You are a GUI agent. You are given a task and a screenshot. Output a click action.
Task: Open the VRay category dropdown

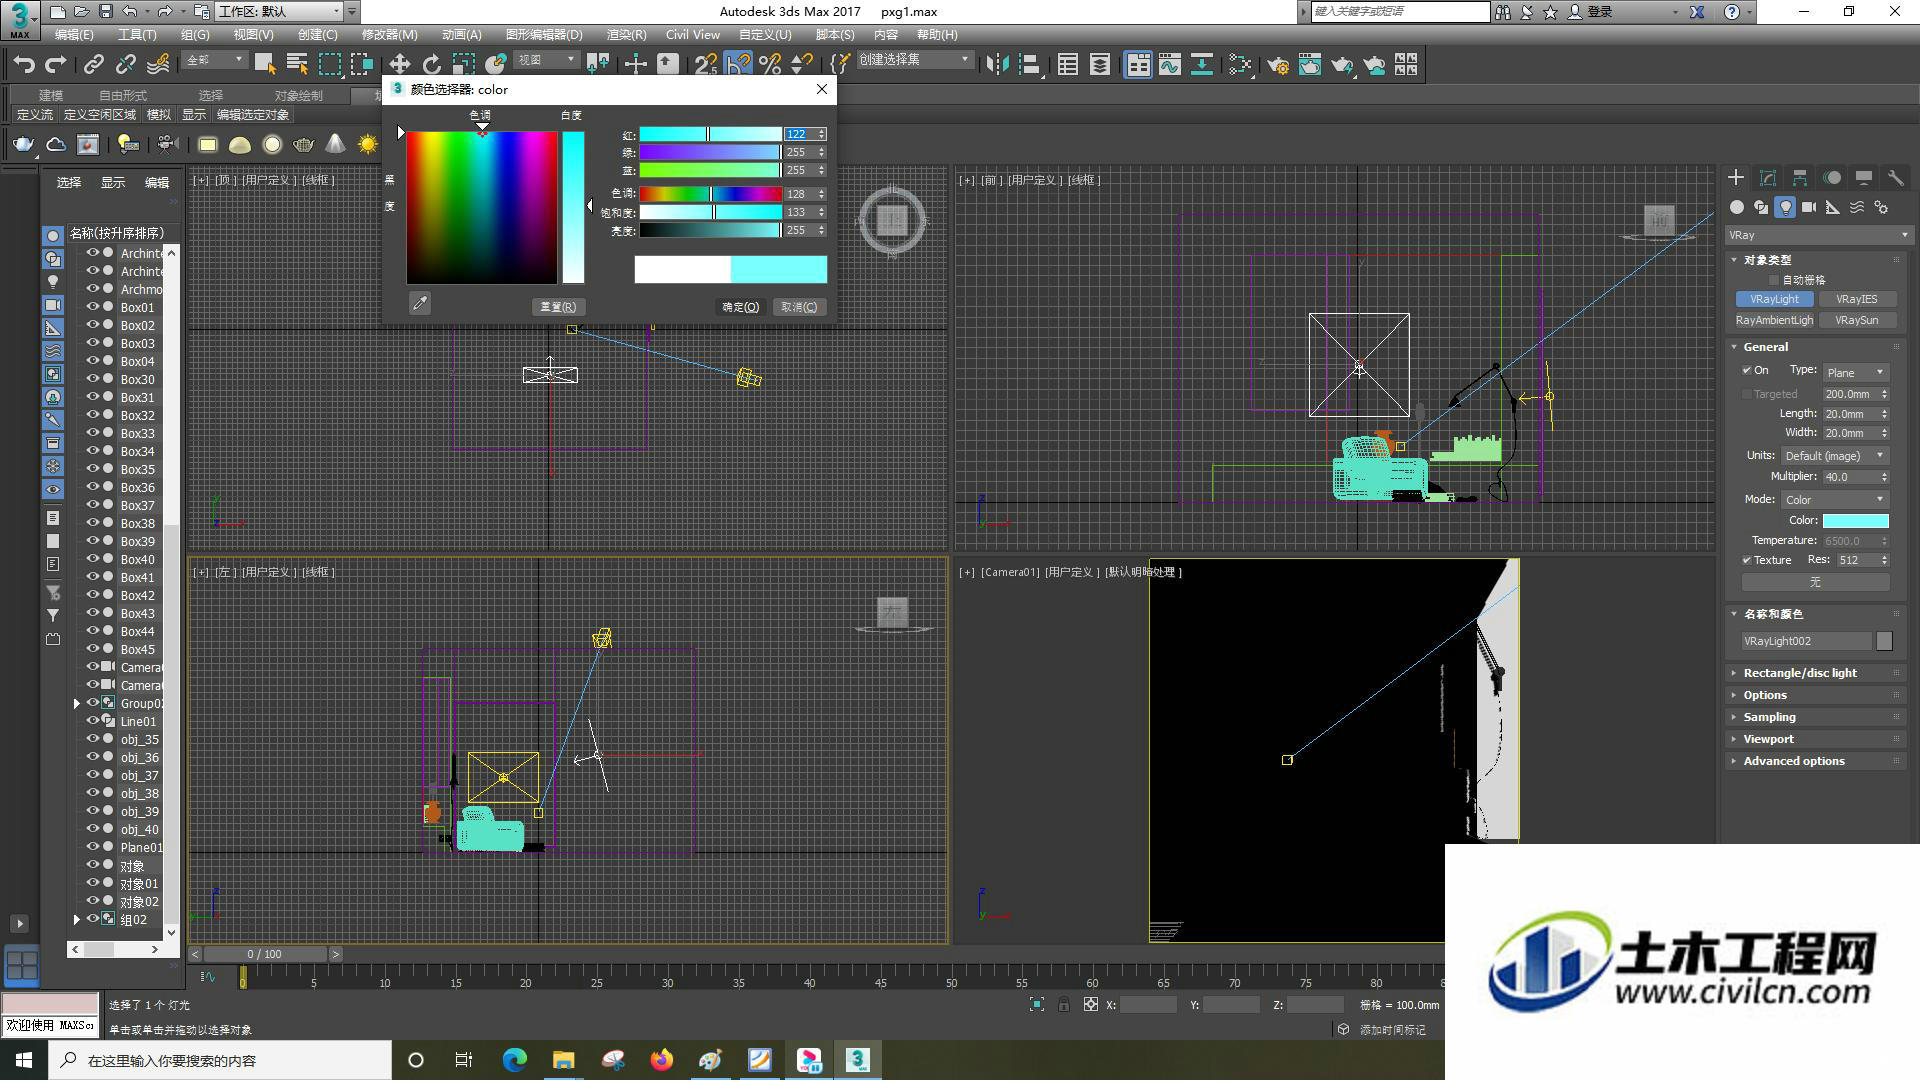pyautogui.click(x=1818, y=235)
